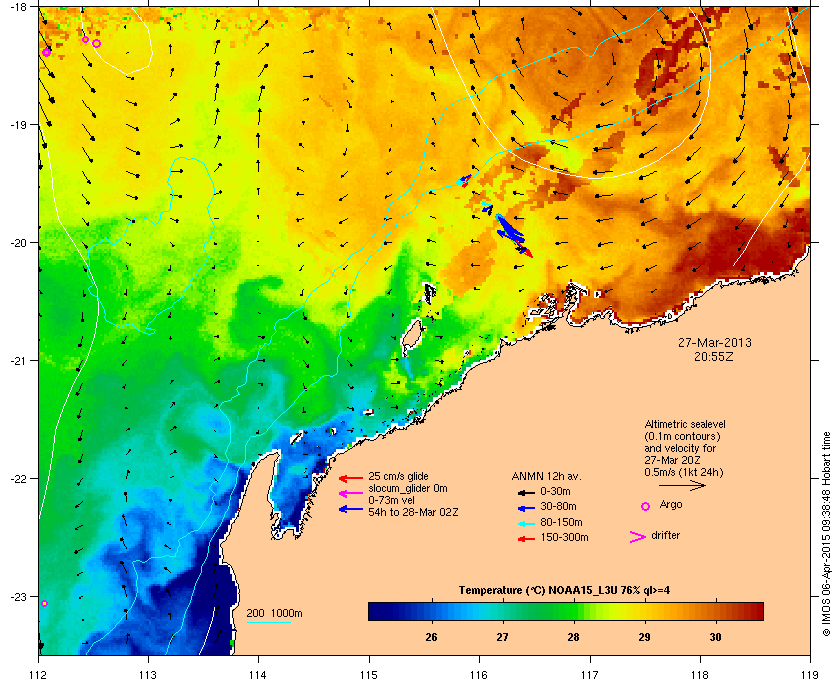Click longitude axis label '117'

[589, 675]
